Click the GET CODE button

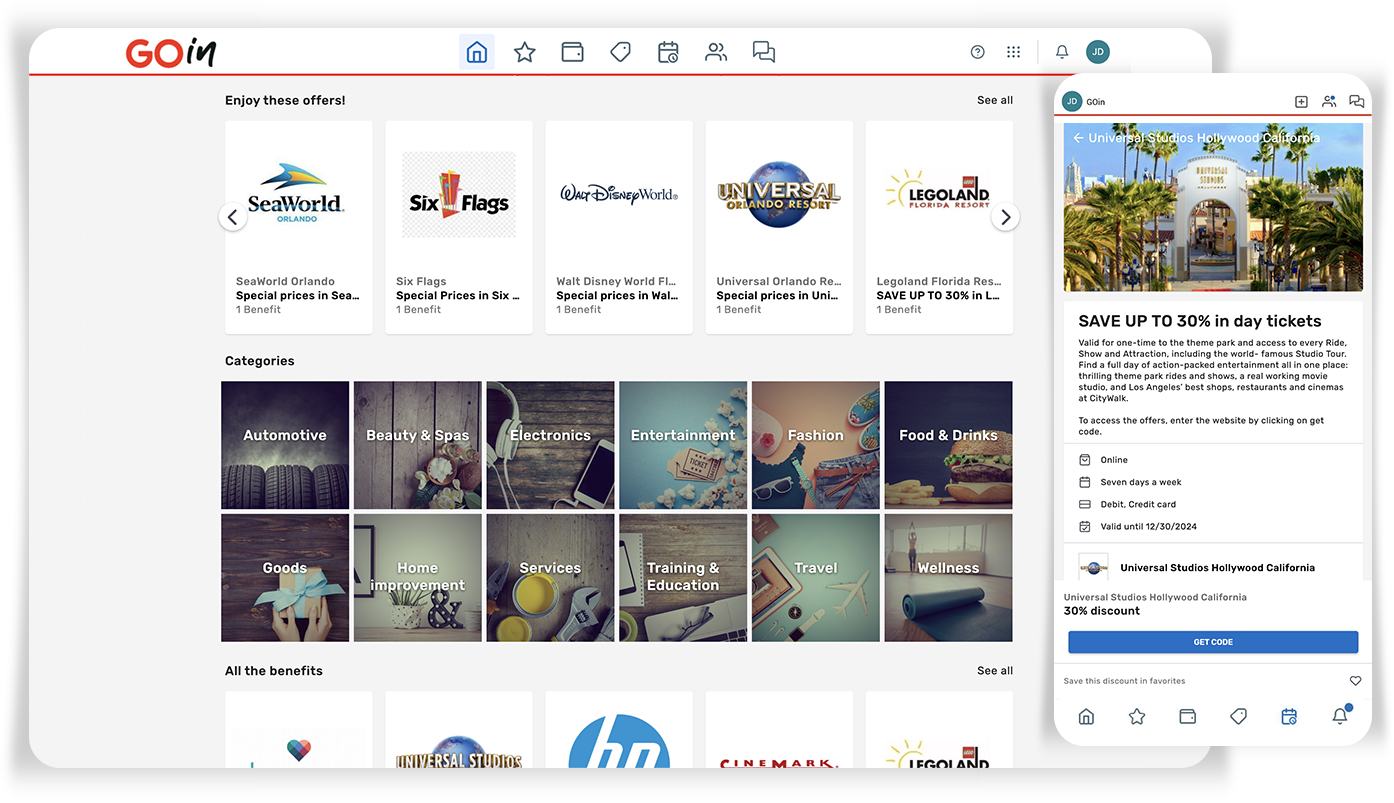1213,642
